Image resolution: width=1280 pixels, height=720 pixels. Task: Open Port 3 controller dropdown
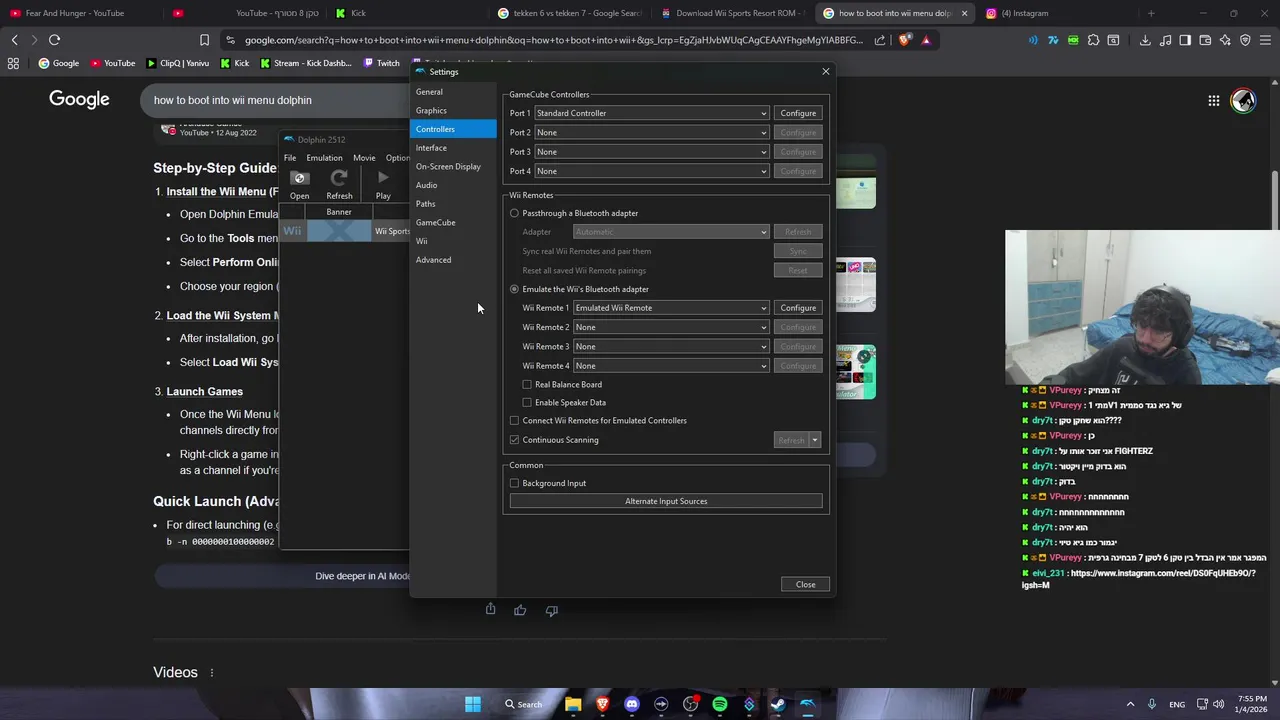pos(652,152)
